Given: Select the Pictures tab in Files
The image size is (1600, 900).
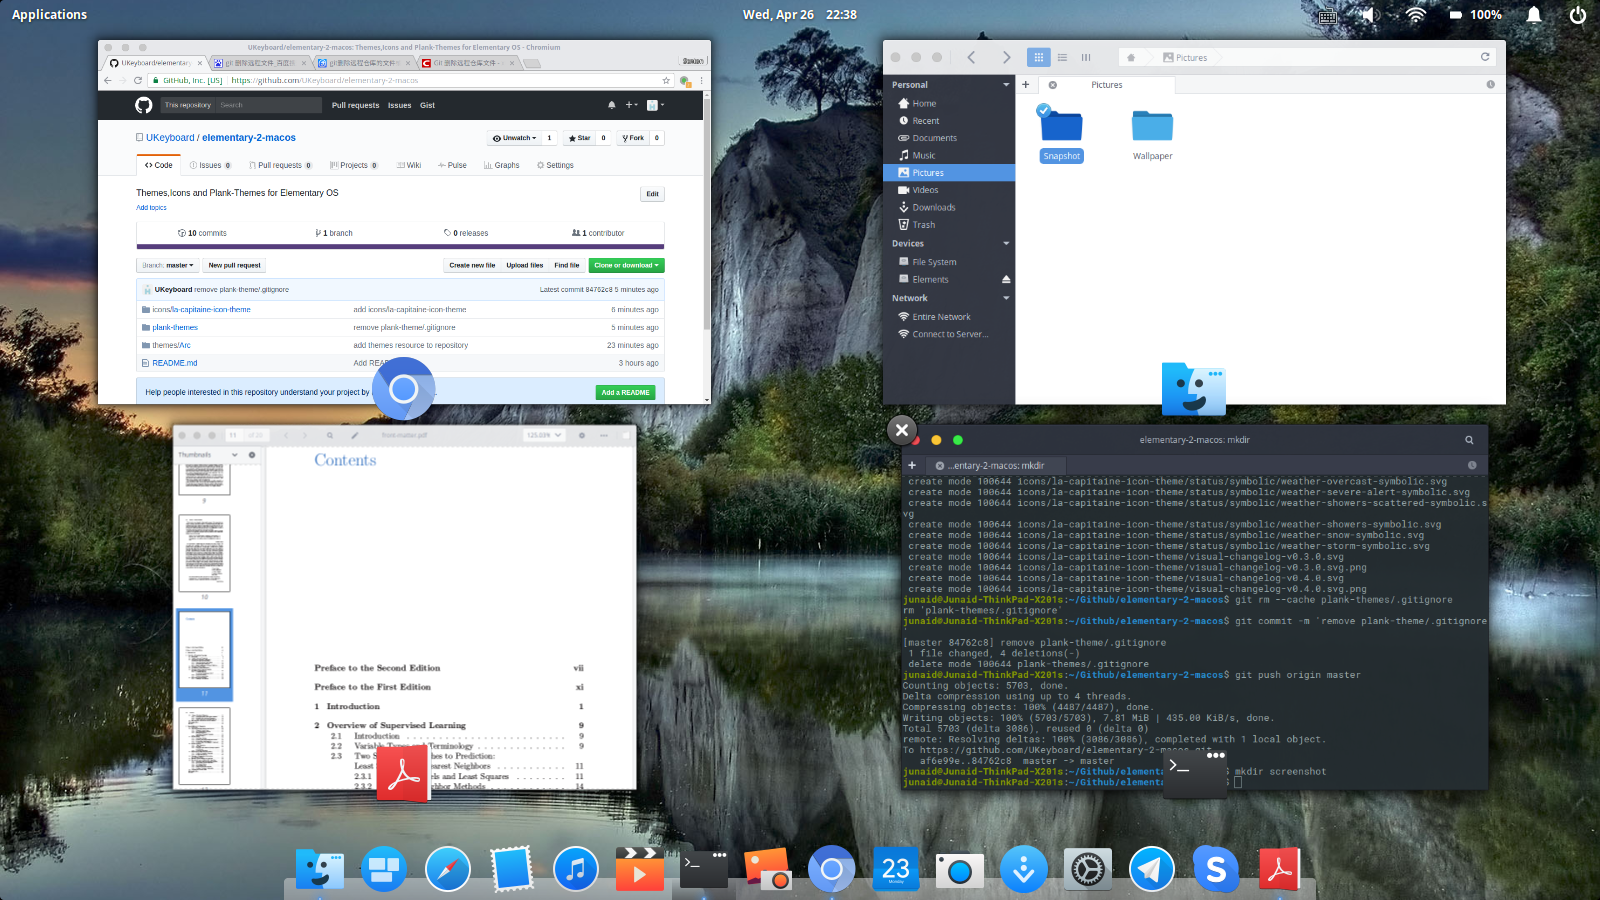Looking at the screenshot, I should coord(1107,85).
